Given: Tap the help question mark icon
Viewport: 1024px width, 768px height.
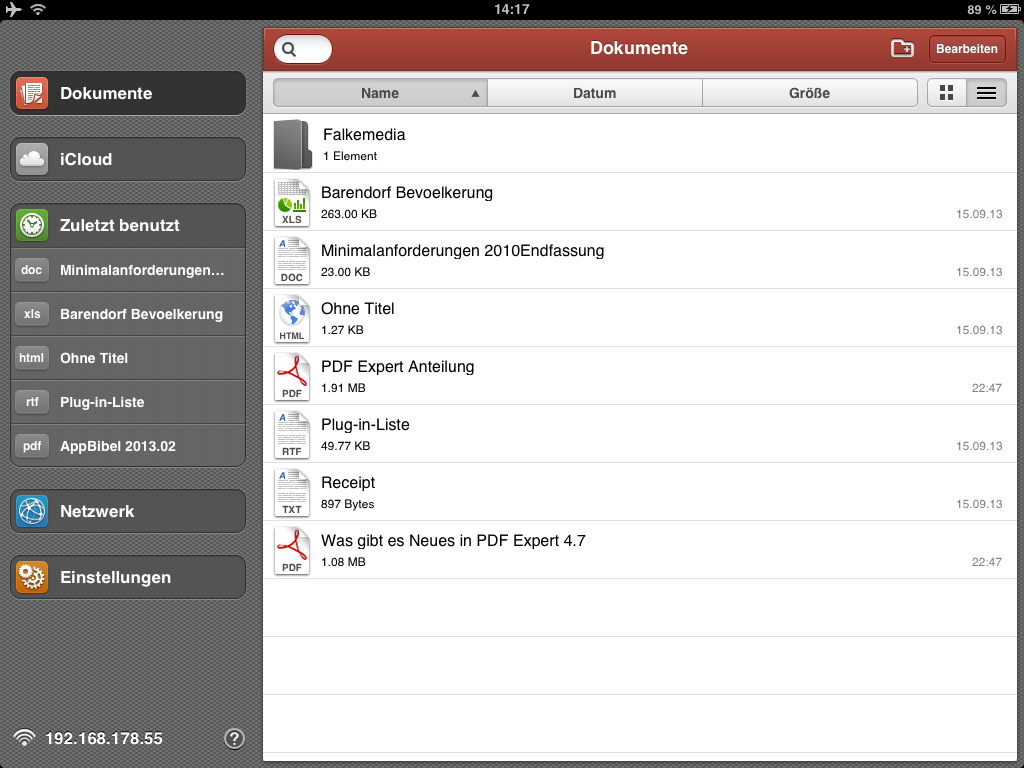Looking at the screenshot, I should coord(234,739).
